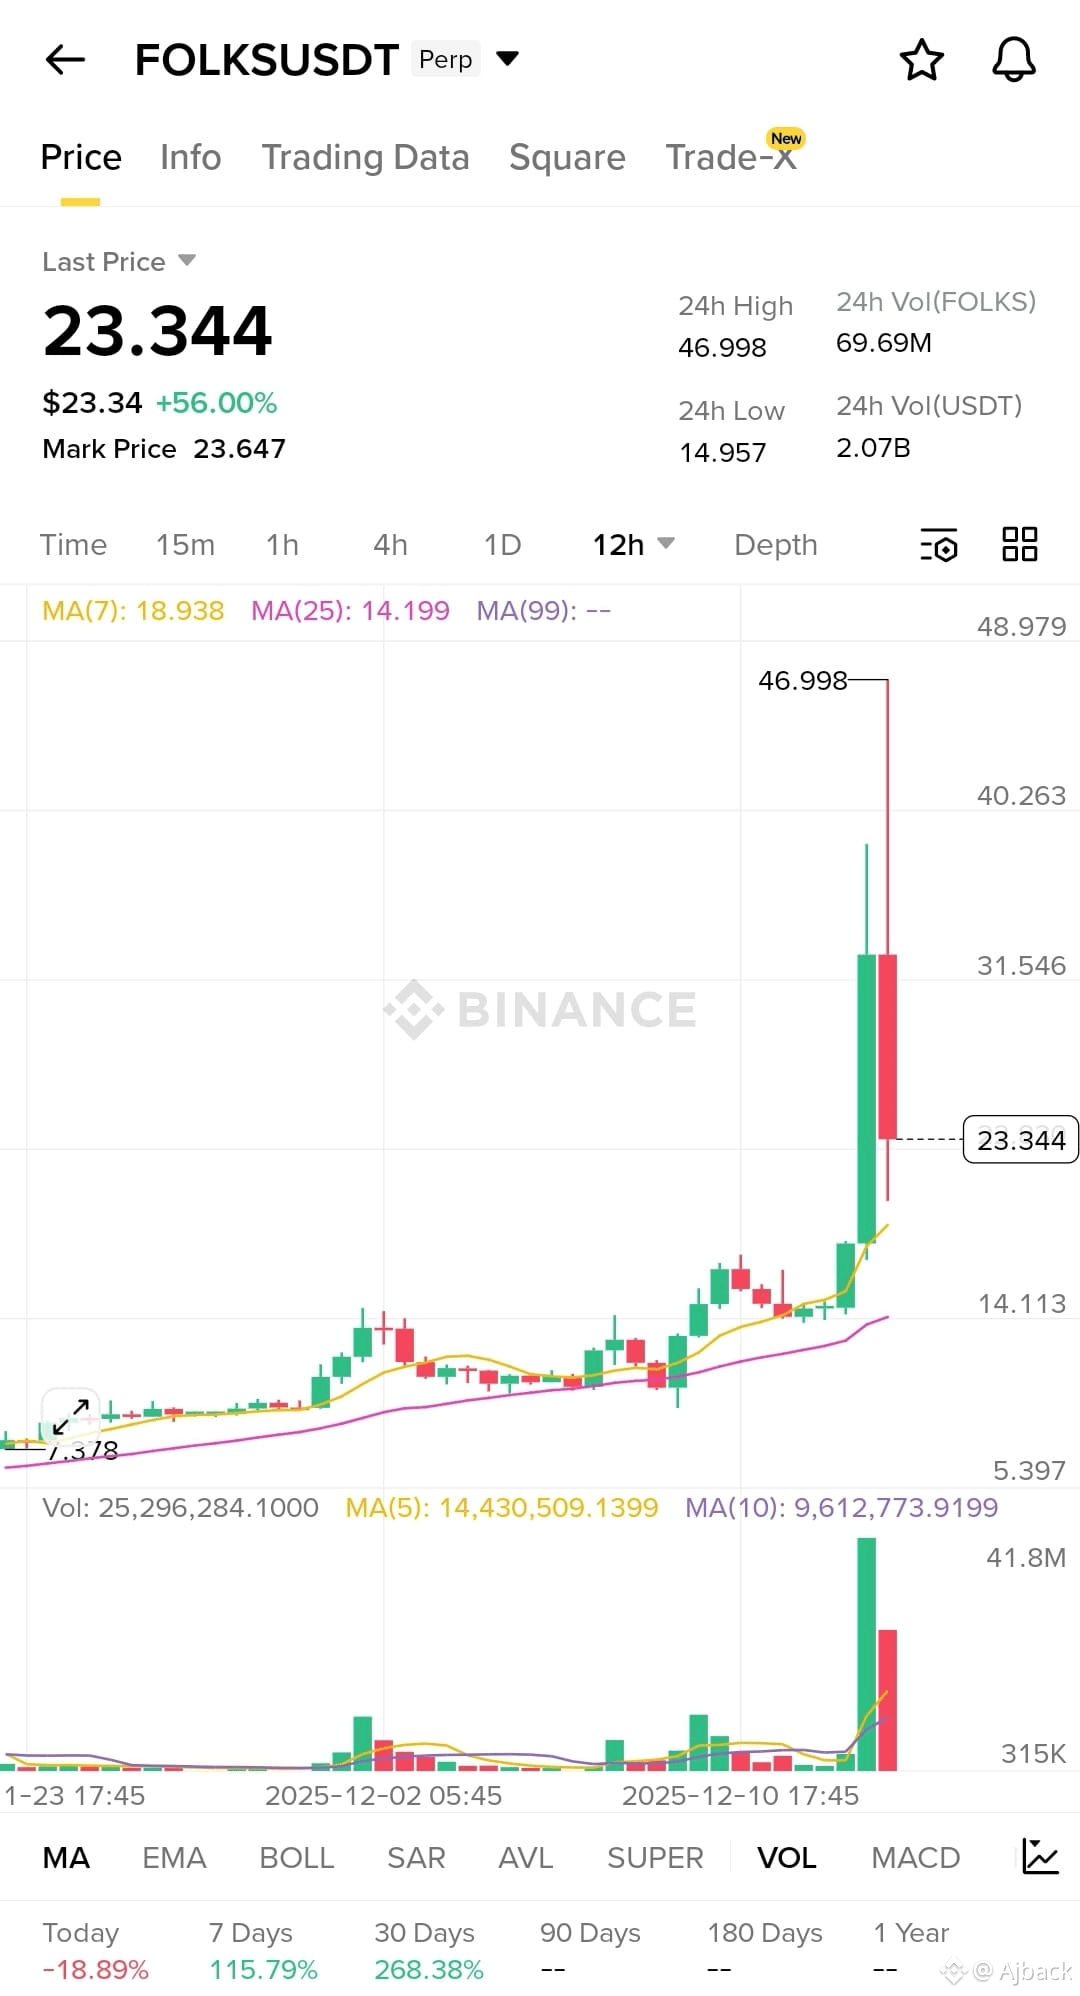
Task: Click the 23.344 current price marker
Action: pos(1020,1140)
